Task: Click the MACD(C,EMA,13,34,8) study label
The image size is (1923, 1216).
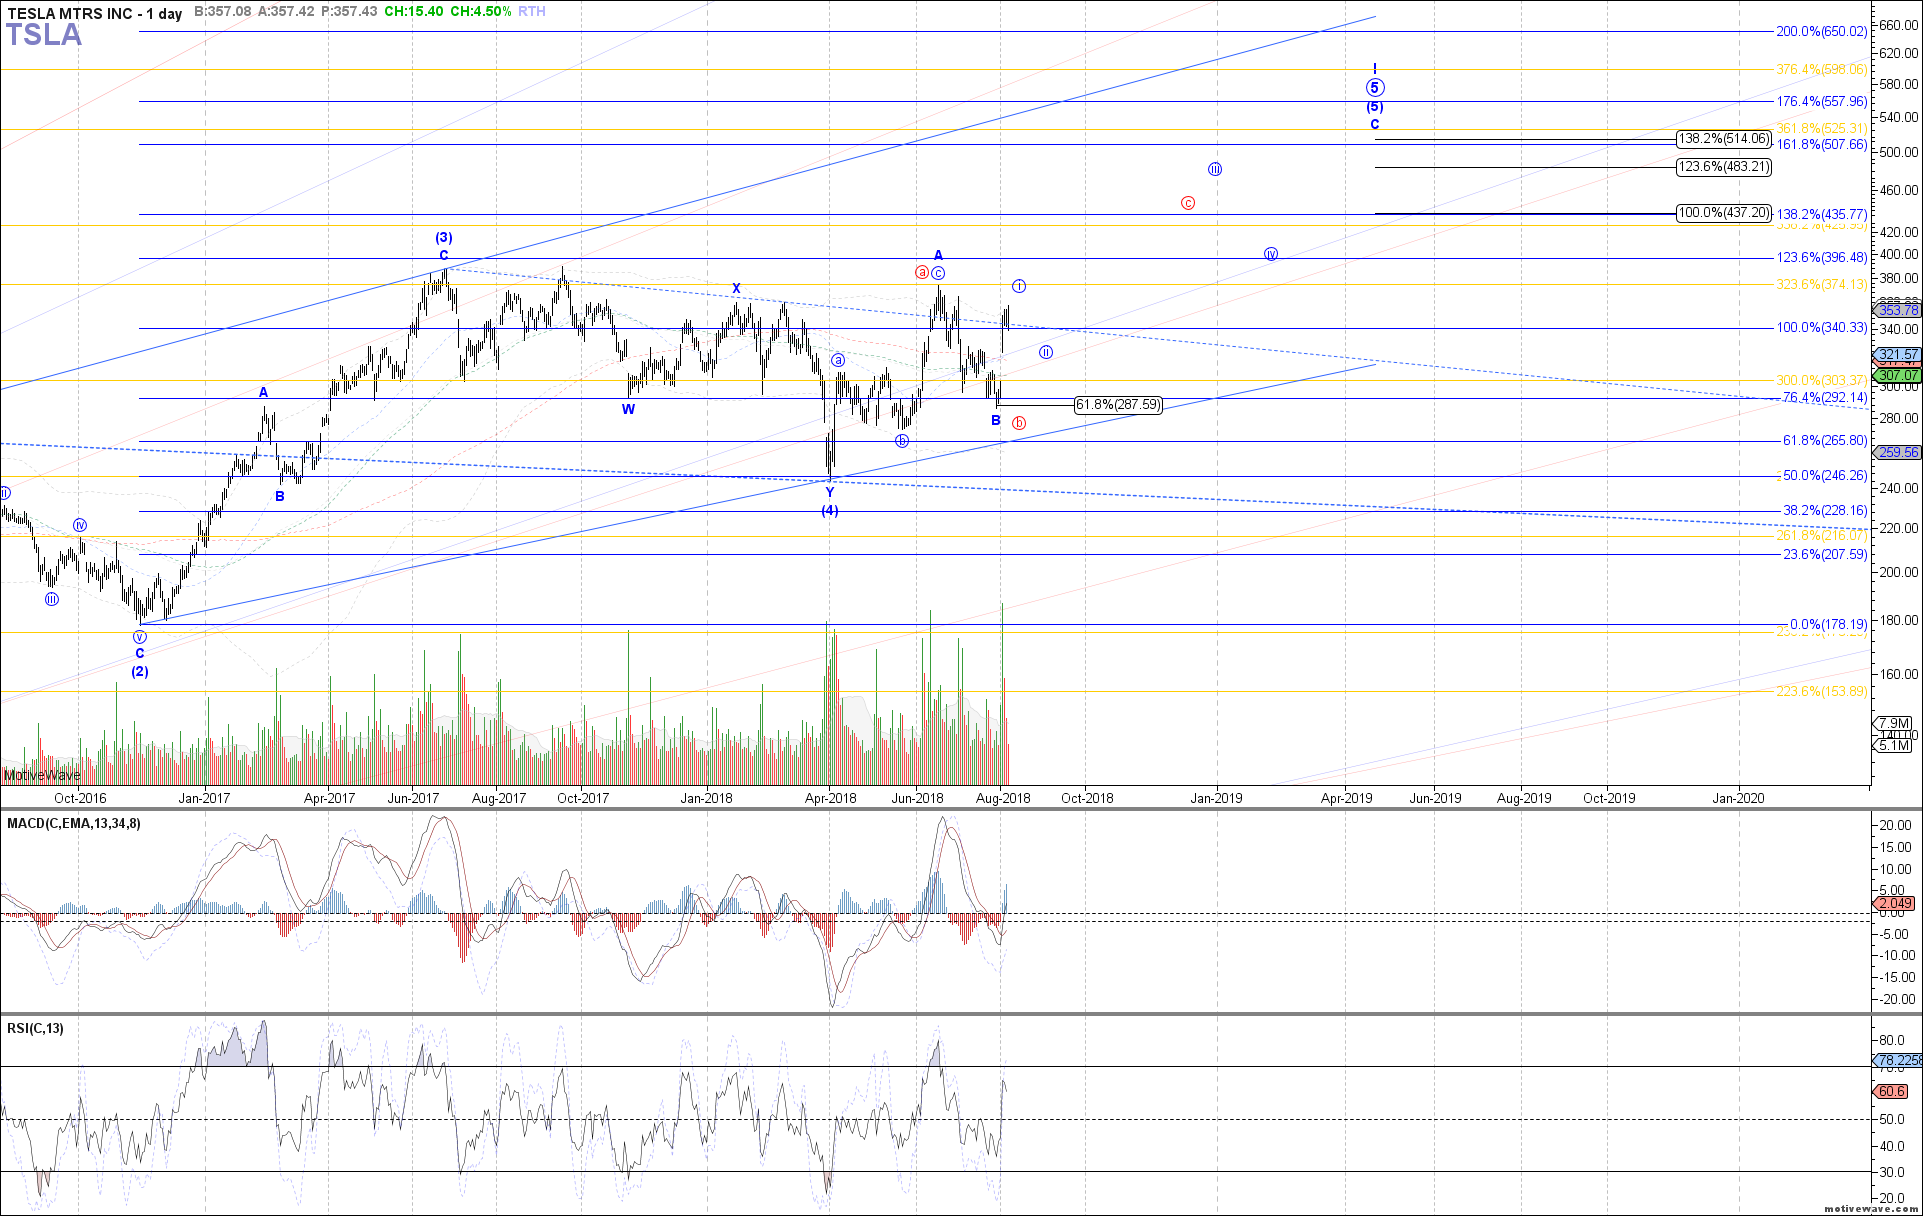Action: (74, 824)
